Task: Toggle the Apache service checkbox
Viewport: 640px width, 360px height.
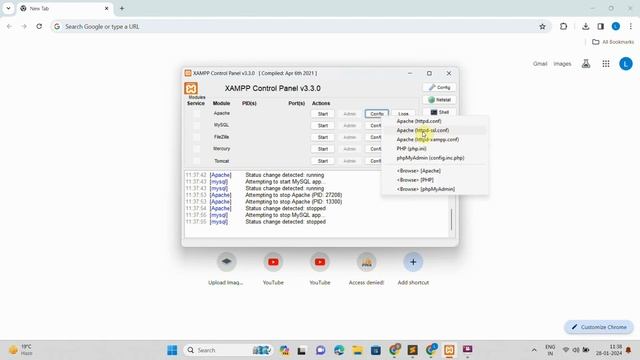Action: (197, 114)
